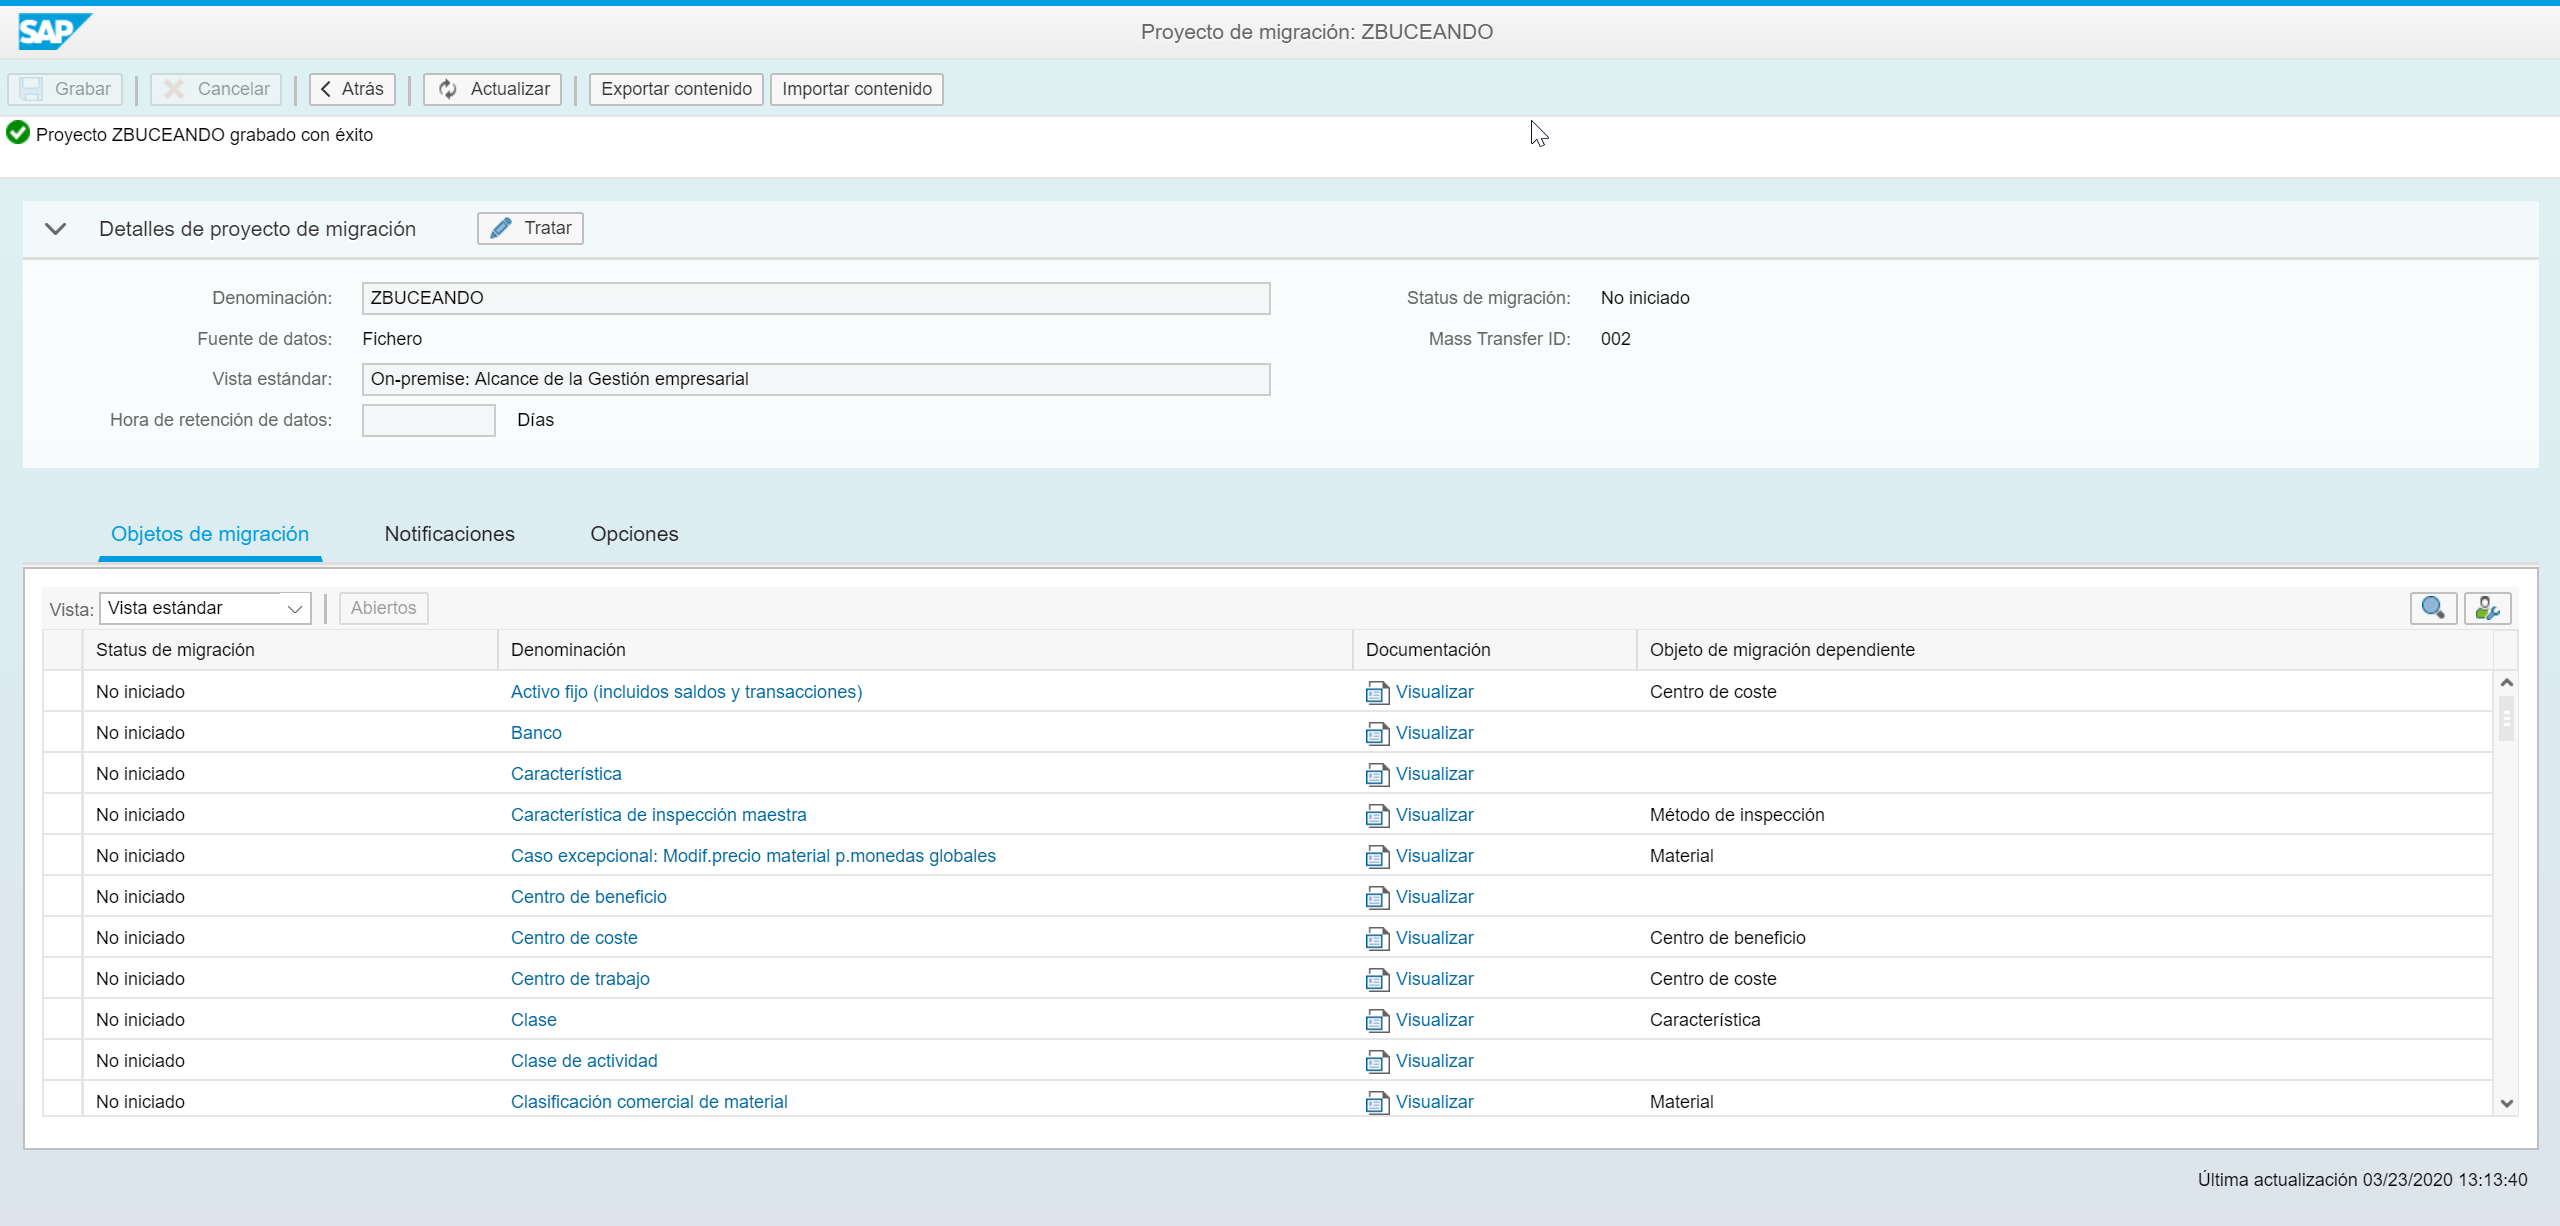Screen dimensions: 2560x1226
Task: Select the row selector for Activo fijo
Action: click(63, 692)
